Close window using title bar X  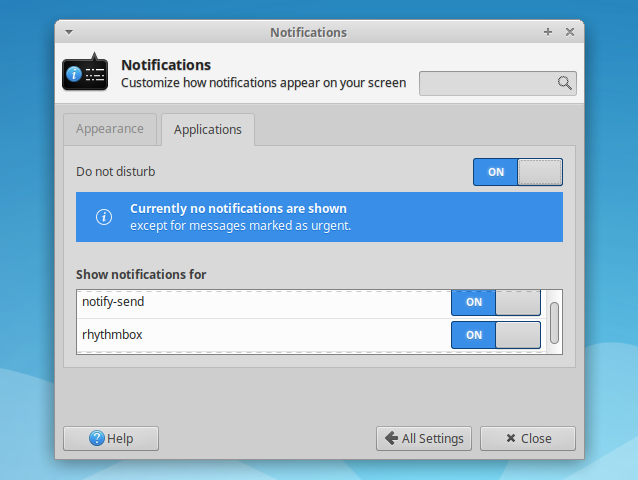click(570, 32)
